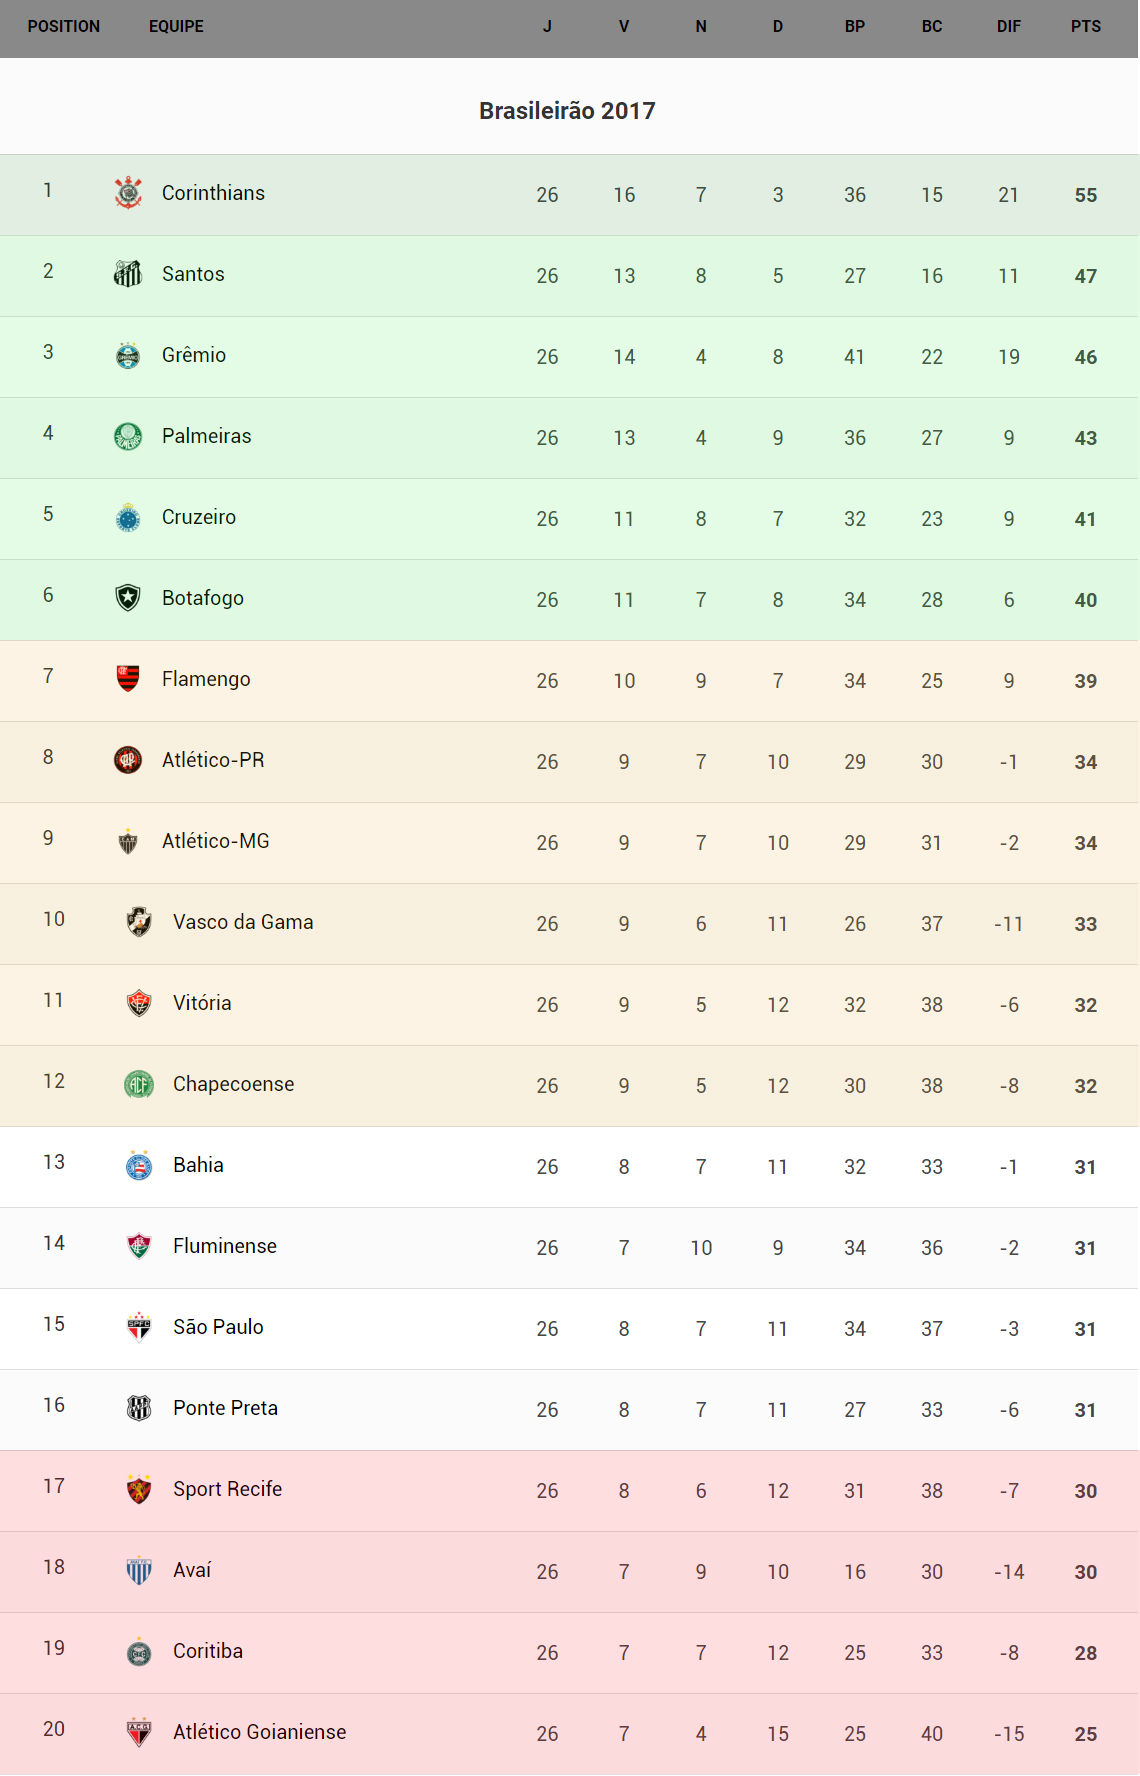Open the Grêmio team link

(x=194, y=355)
